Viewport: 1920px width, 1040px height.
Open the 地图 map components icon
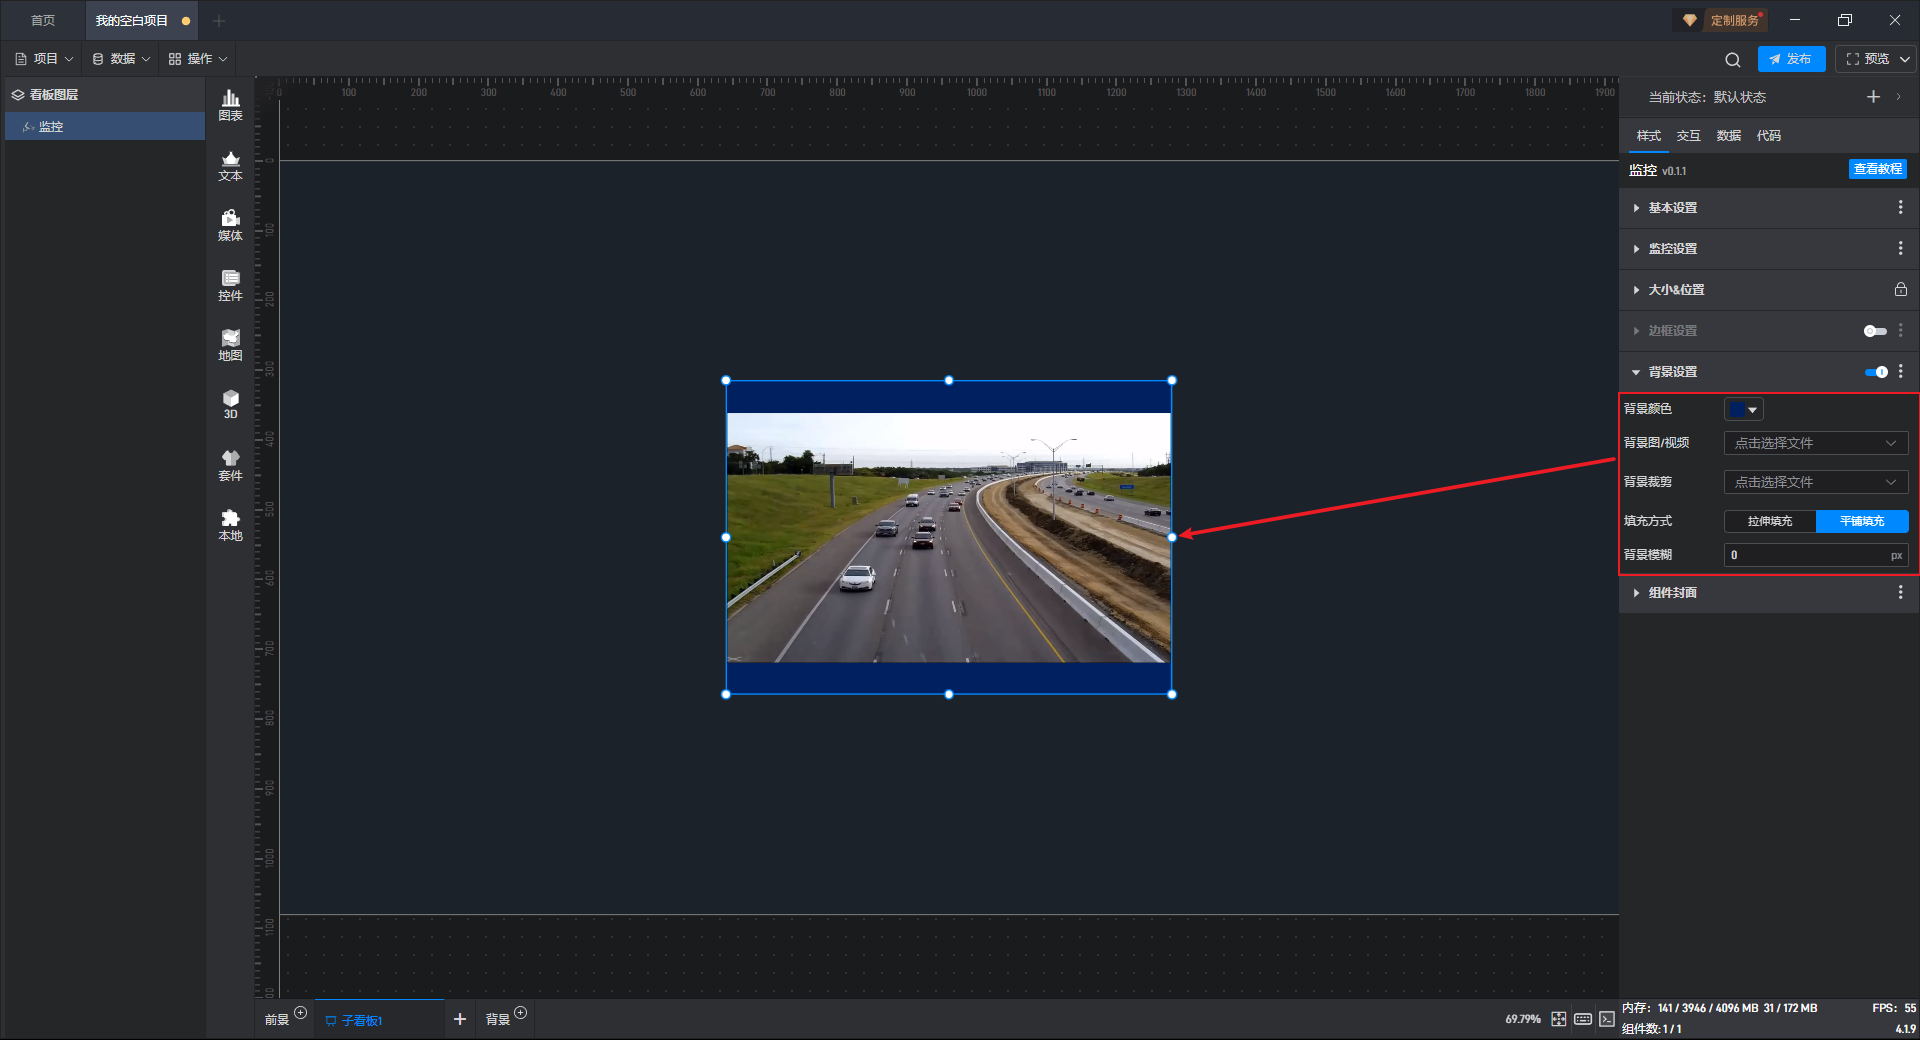230,345
